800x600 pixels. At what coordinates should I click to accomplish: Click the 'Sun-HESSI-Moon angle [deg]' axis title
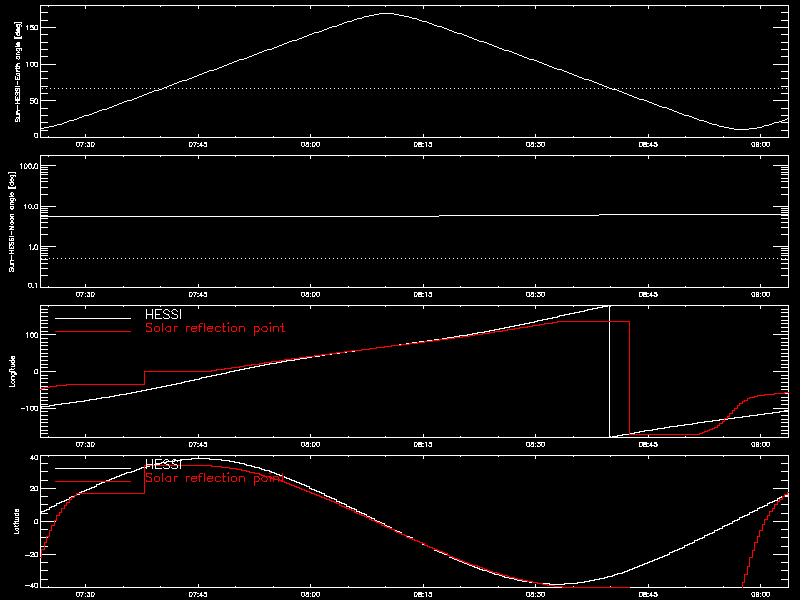[x=12, y=221]
